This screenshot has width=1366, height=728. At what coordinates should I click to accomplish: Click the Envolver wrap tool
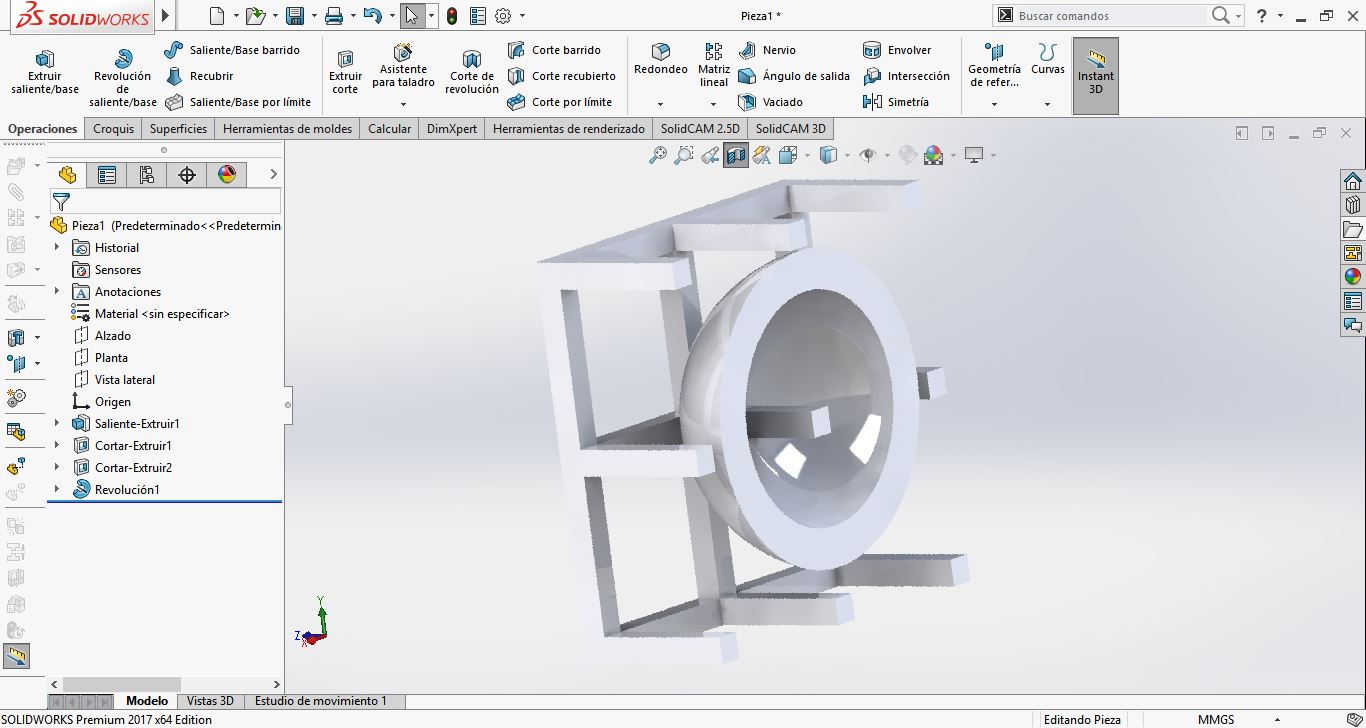coord(897,50)
